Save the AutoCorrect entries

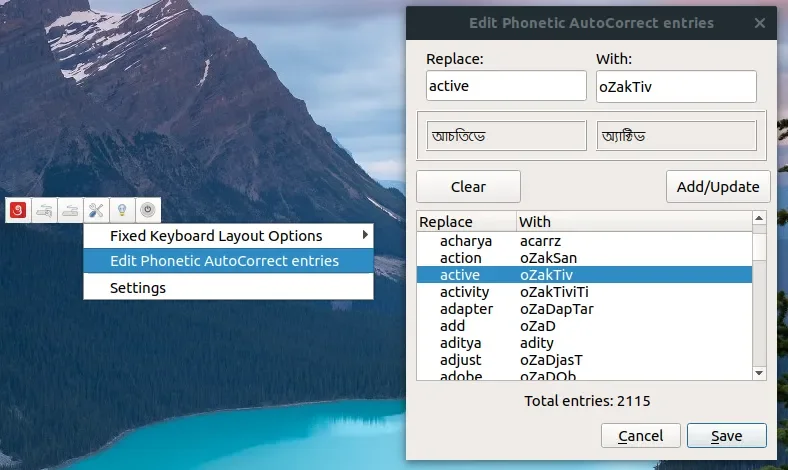727,435
